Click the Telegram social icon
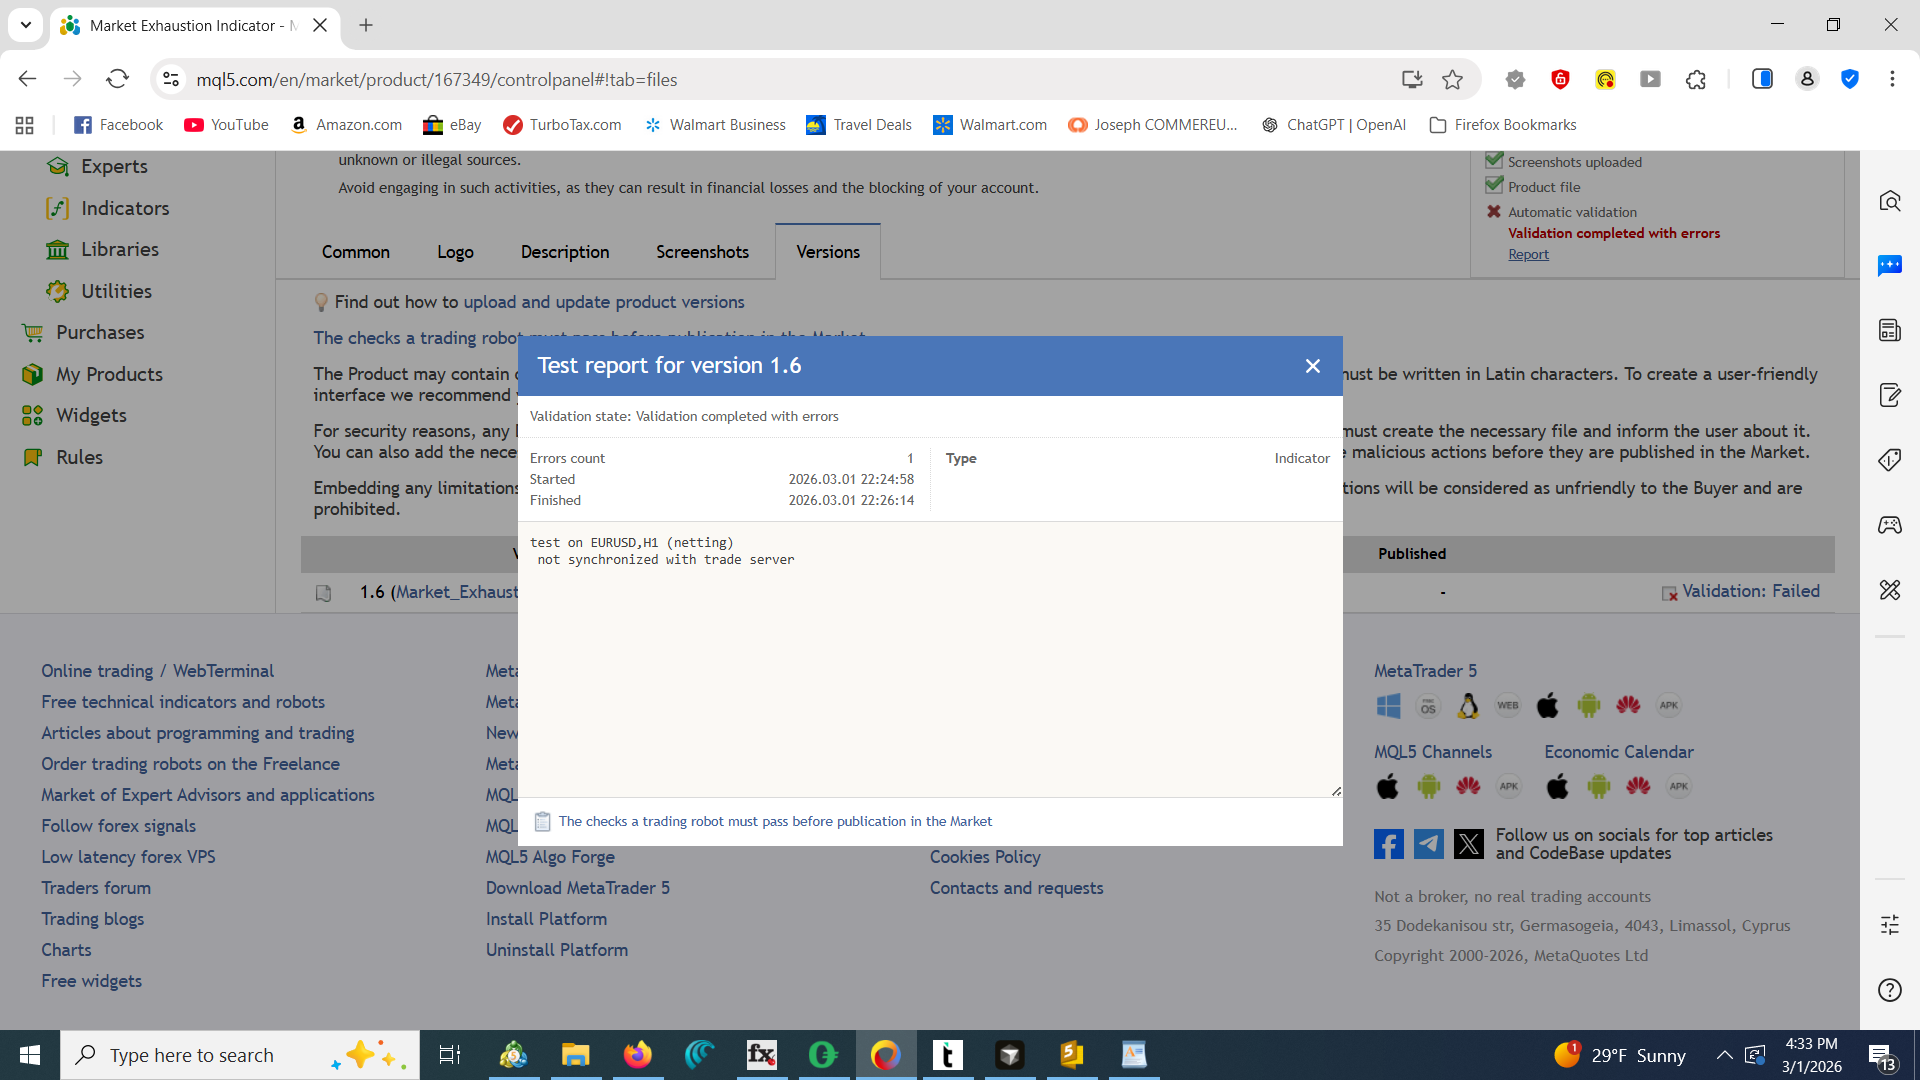The height and width of the screenshot is (1080, 1920). pos(1428,844)
